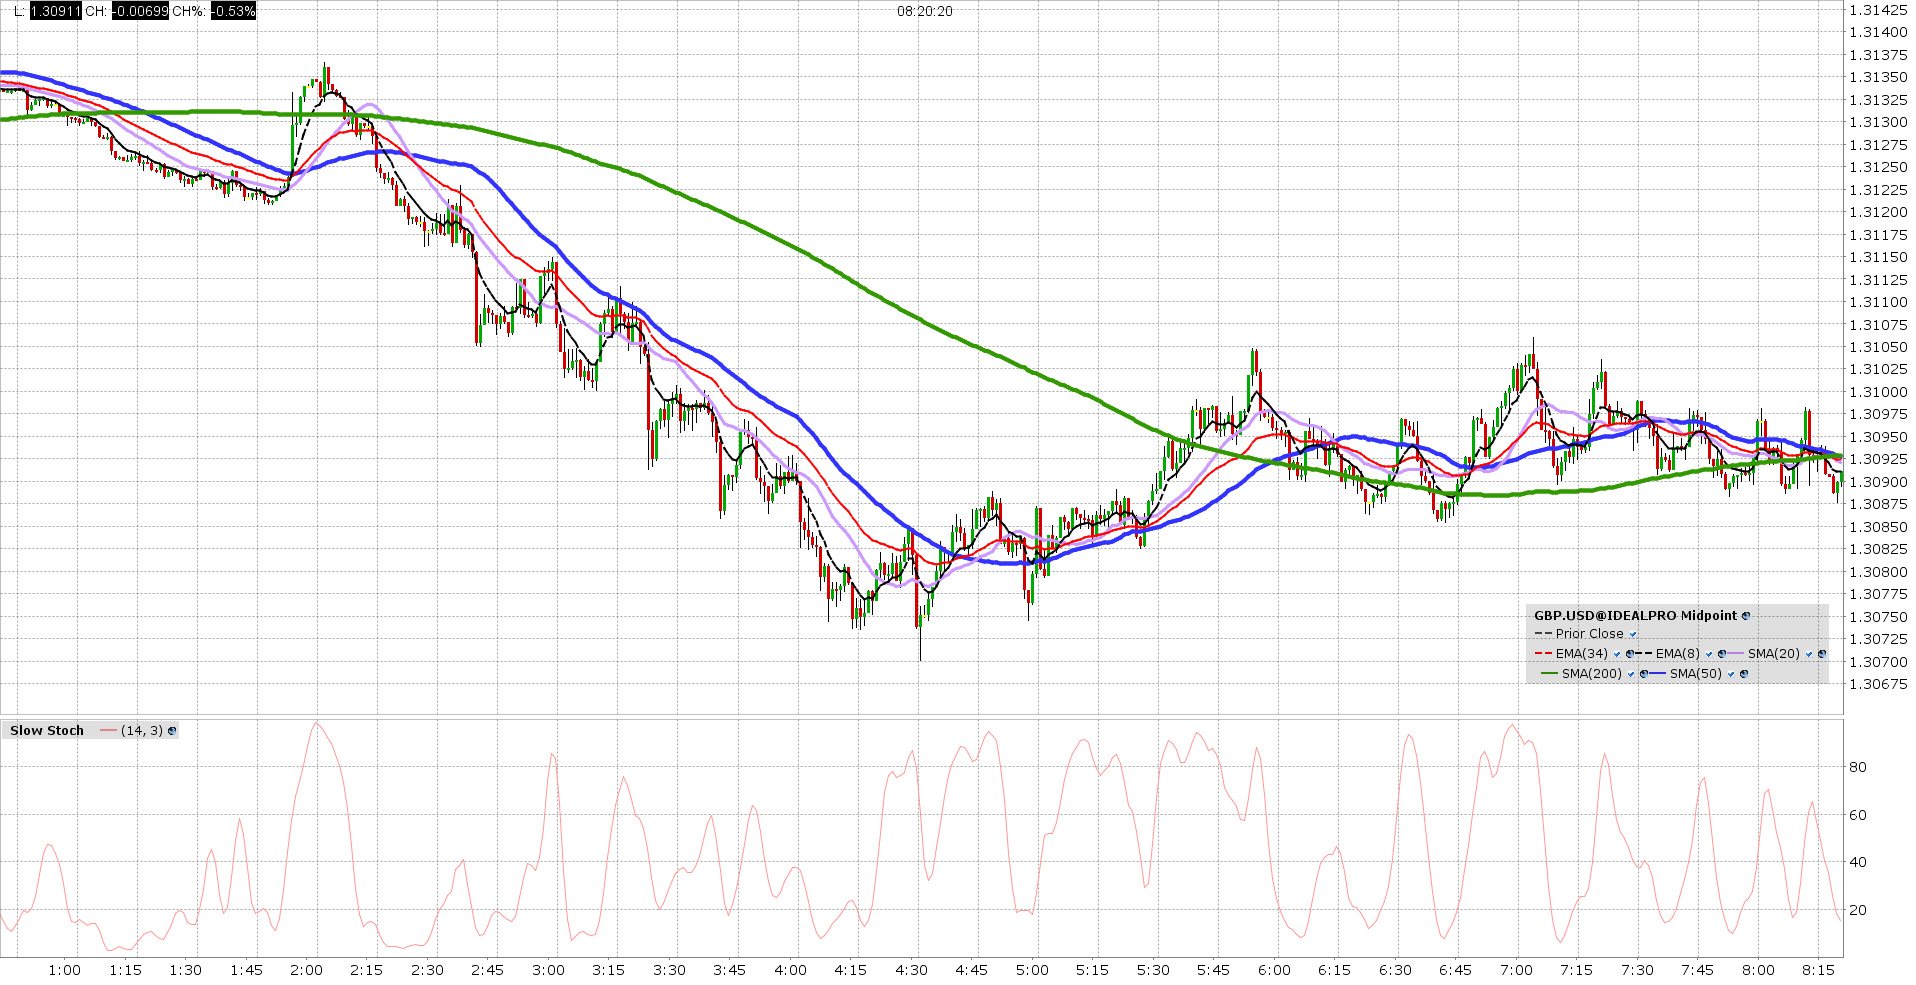Image resolution: width=1916 pixels, height=985 pixels.
Task: Click the GBP.USD@IDEALPRO Midpoint legend title
Action: click(x=1635, y=616)
